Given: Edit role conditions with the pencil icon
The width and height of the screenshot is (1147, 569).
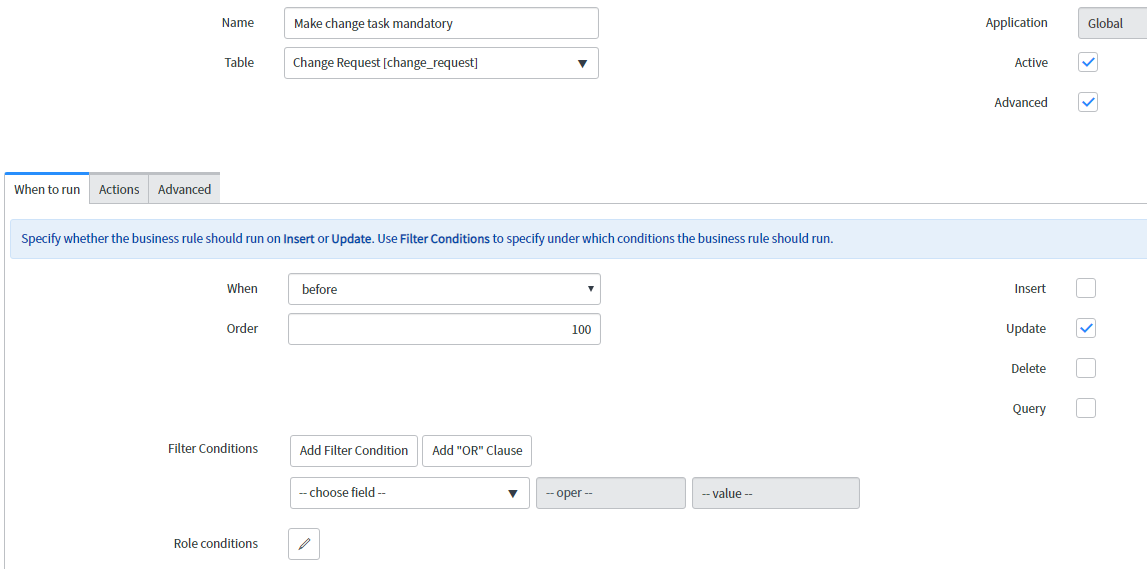Looking at the screenshot, I should point(304,543).
